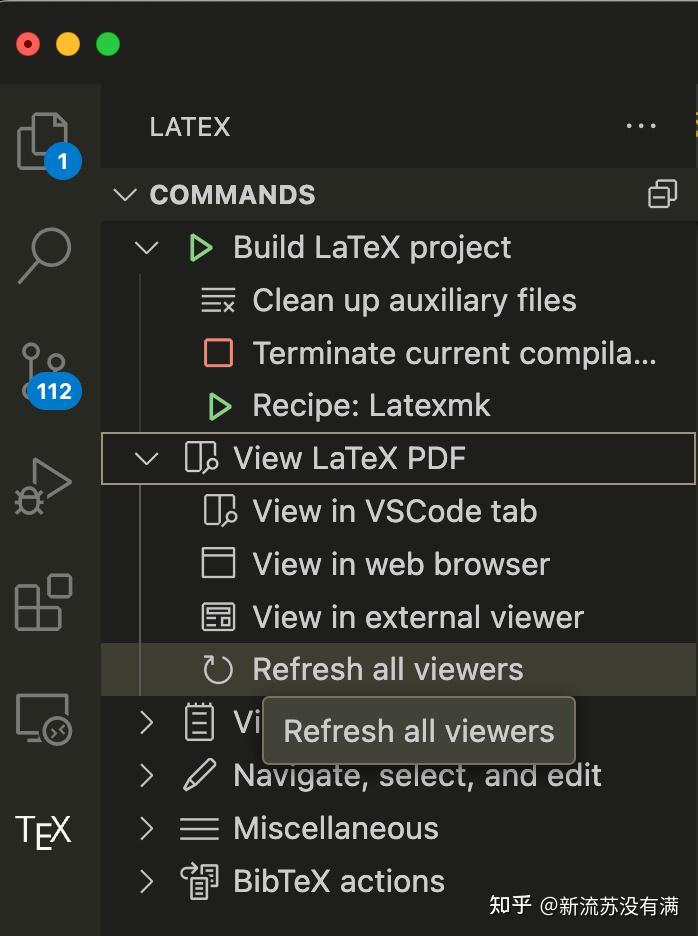698x936 pixels.
Task: Run Clean up auxiliary files
Action: 413,300
